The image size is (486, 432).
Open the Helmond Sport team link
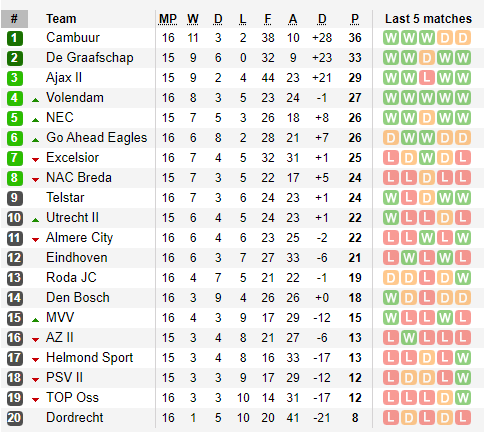[89, 358]
